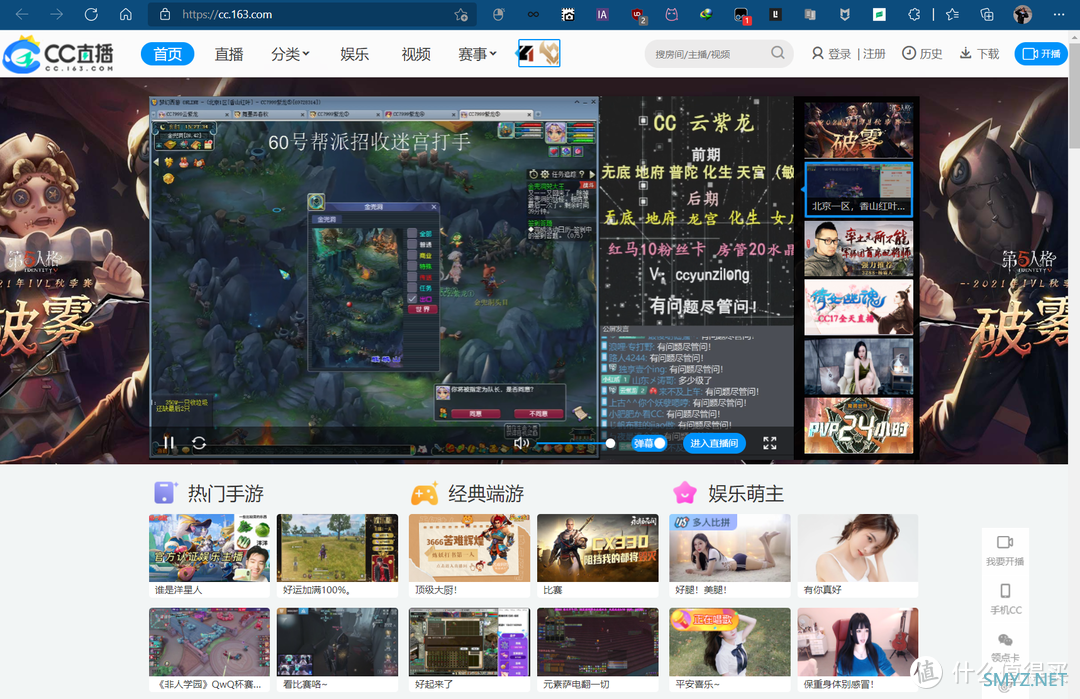This screenshot has height=699, width=1080.
Task: Click the 热门手游 section heading
Action: click(x=226, y=494)
